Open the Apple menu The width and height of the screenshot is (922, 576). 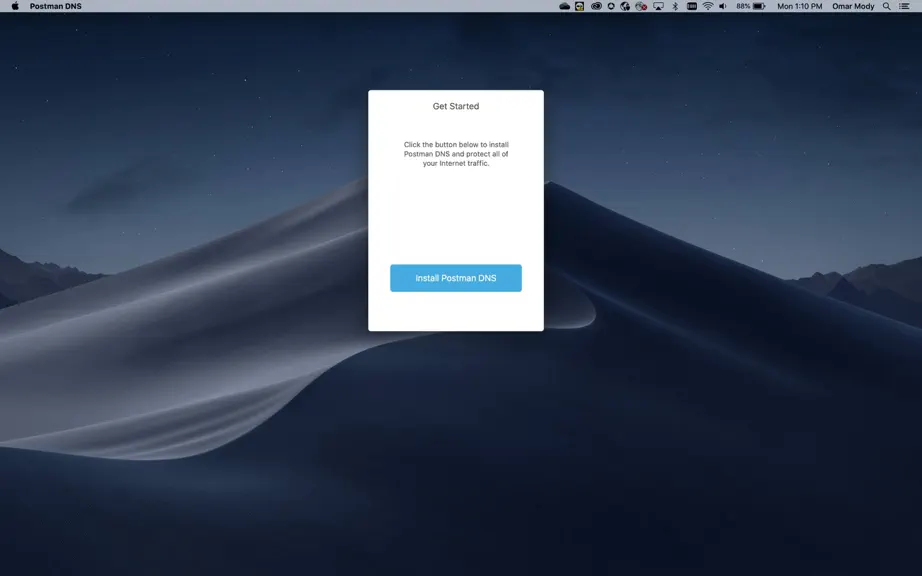(15, 6)
